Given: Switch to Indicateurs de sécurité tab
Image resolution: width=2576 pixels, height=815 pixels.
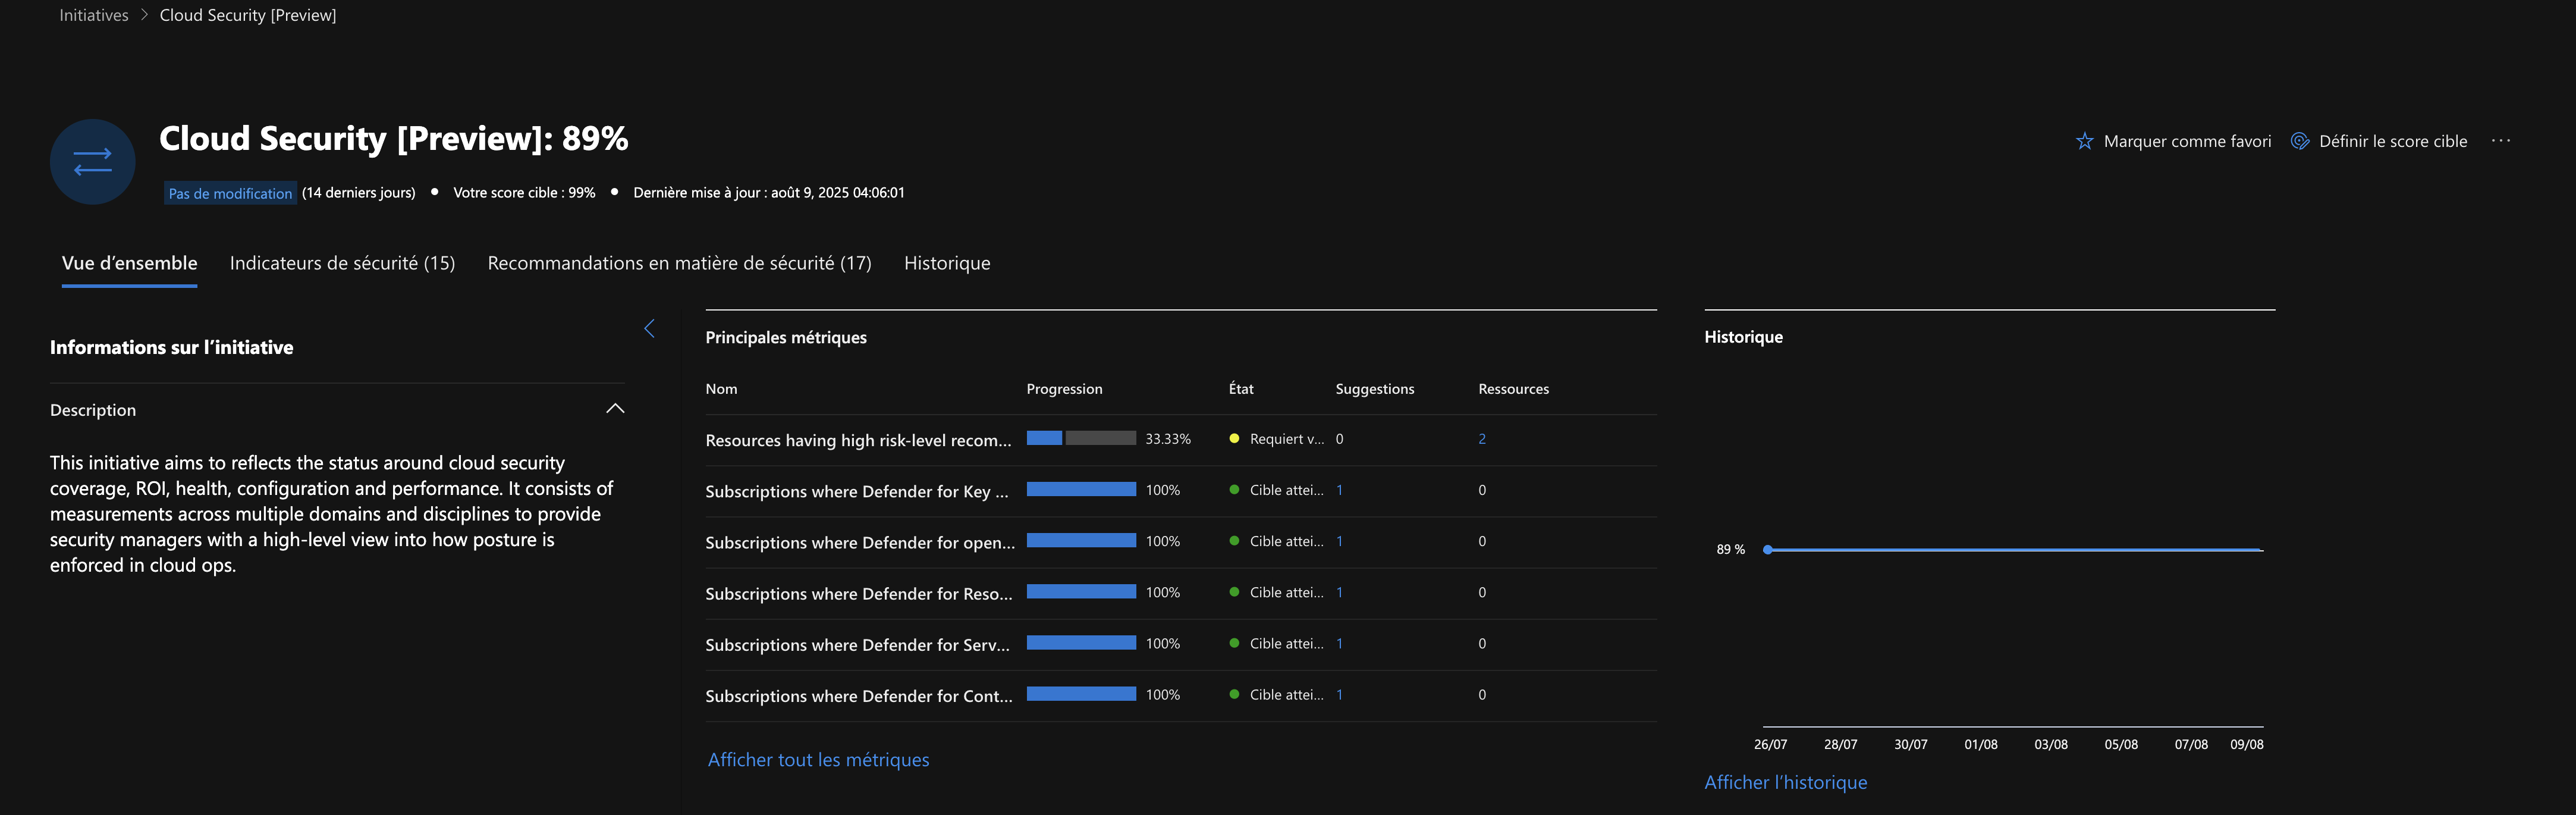Looking at the screenshot, I should (342, 263).
